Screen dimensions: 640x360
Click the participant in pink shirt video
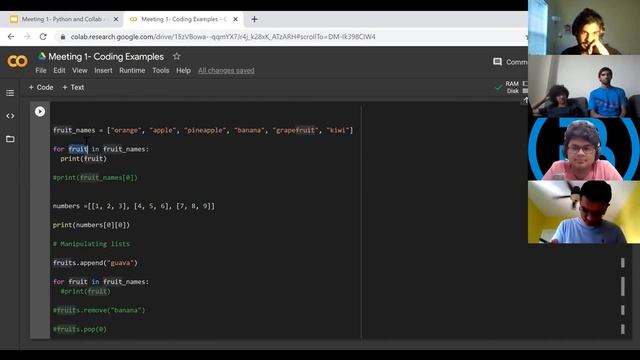(x=584, y=149)
